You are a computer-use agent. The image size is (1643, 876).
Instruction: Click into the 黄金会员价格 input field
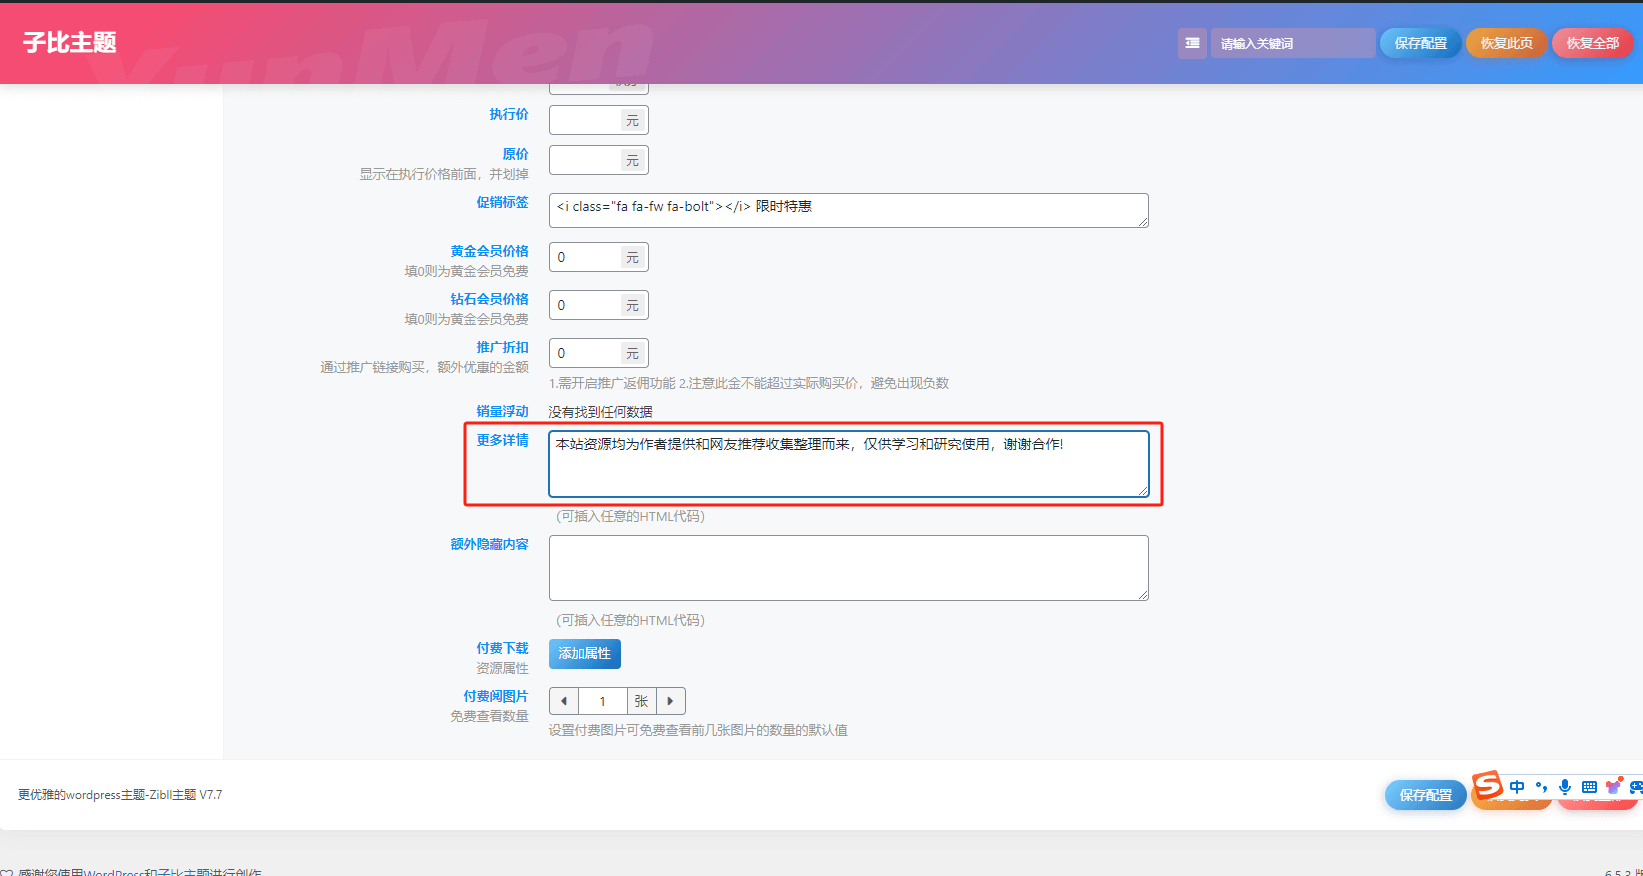click(585, 257)
